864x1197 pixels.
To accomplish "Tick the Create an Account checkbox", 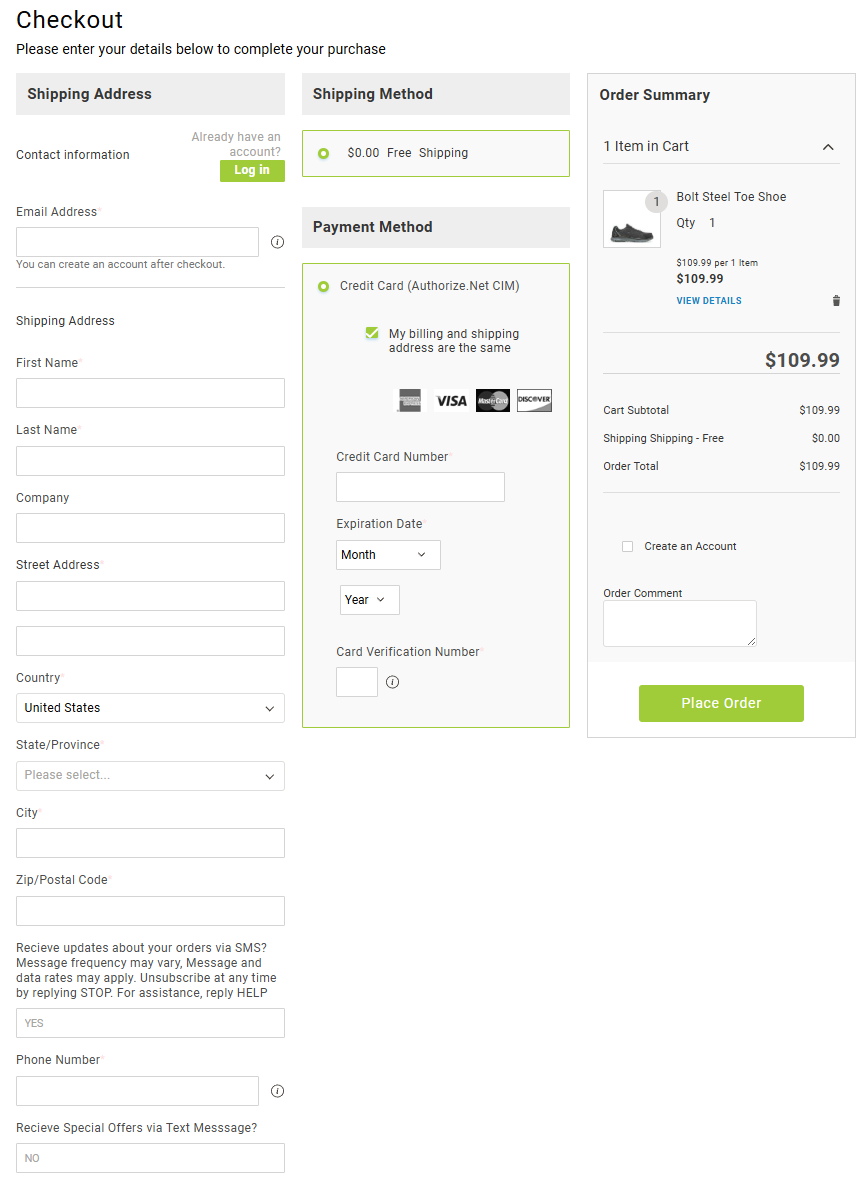I will click(x=628, y=547).
